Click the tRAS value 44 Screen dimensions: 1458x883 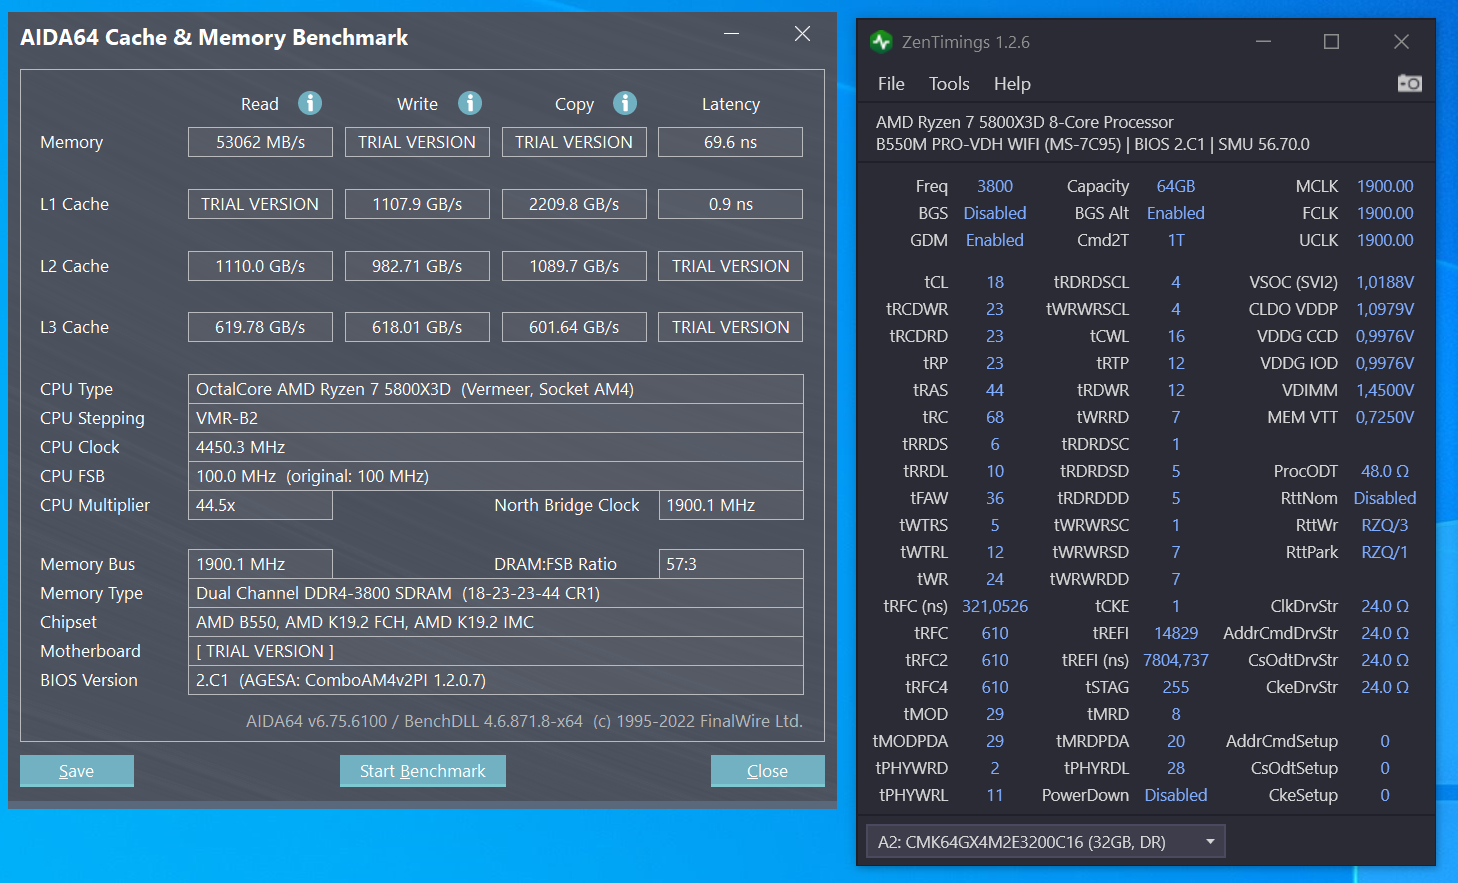pyautogui.click(x=995, y=390)
